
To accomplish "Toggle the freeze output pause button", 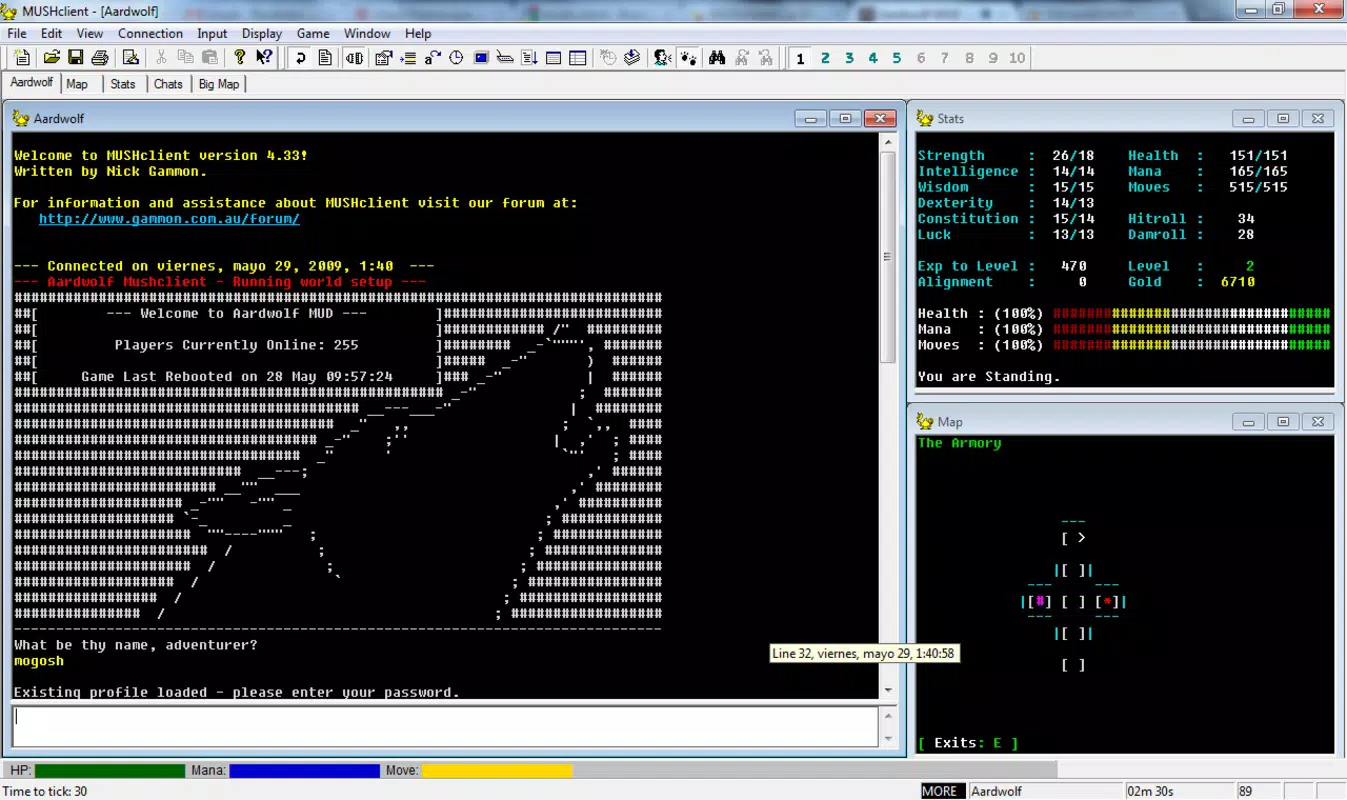I will [354, 58].
